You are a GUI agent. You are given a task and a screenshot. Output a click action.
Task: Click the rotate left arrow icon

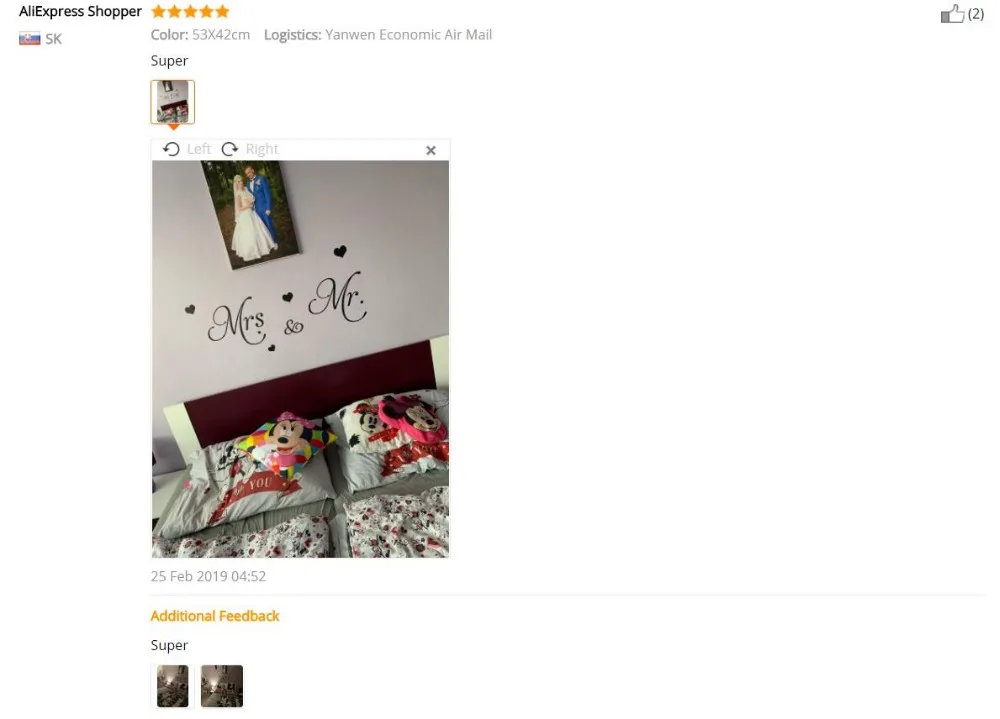click(x=171, y=149)
